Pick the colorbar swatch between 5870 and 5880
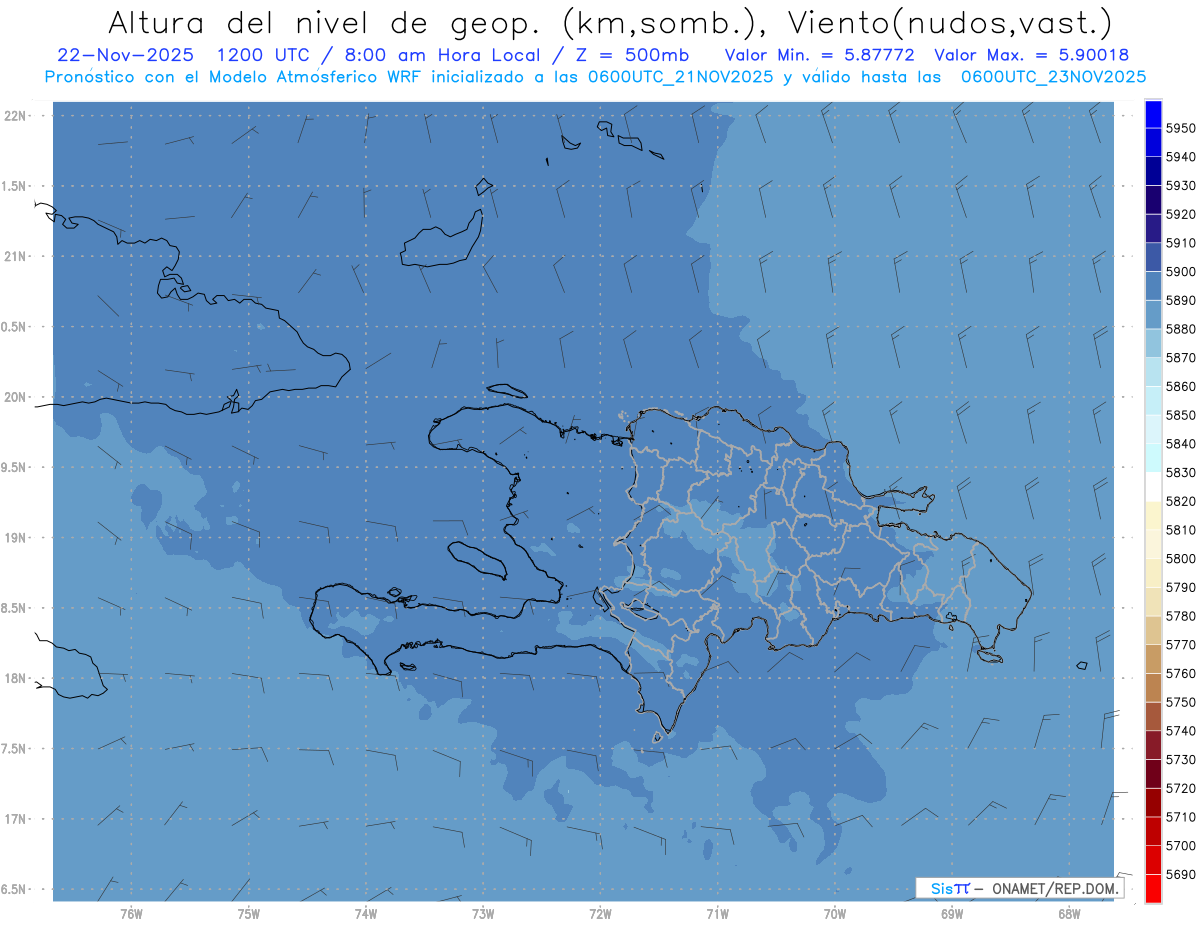Image resolution: width=1200 pixels, height=927 pixels. [1153, 343]
